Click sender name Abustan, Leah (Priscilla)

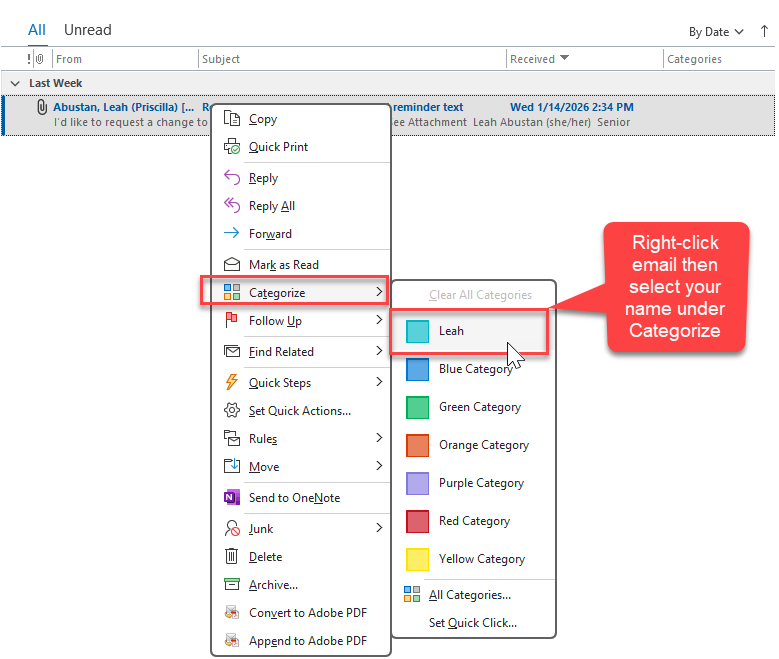pos(124,107)
